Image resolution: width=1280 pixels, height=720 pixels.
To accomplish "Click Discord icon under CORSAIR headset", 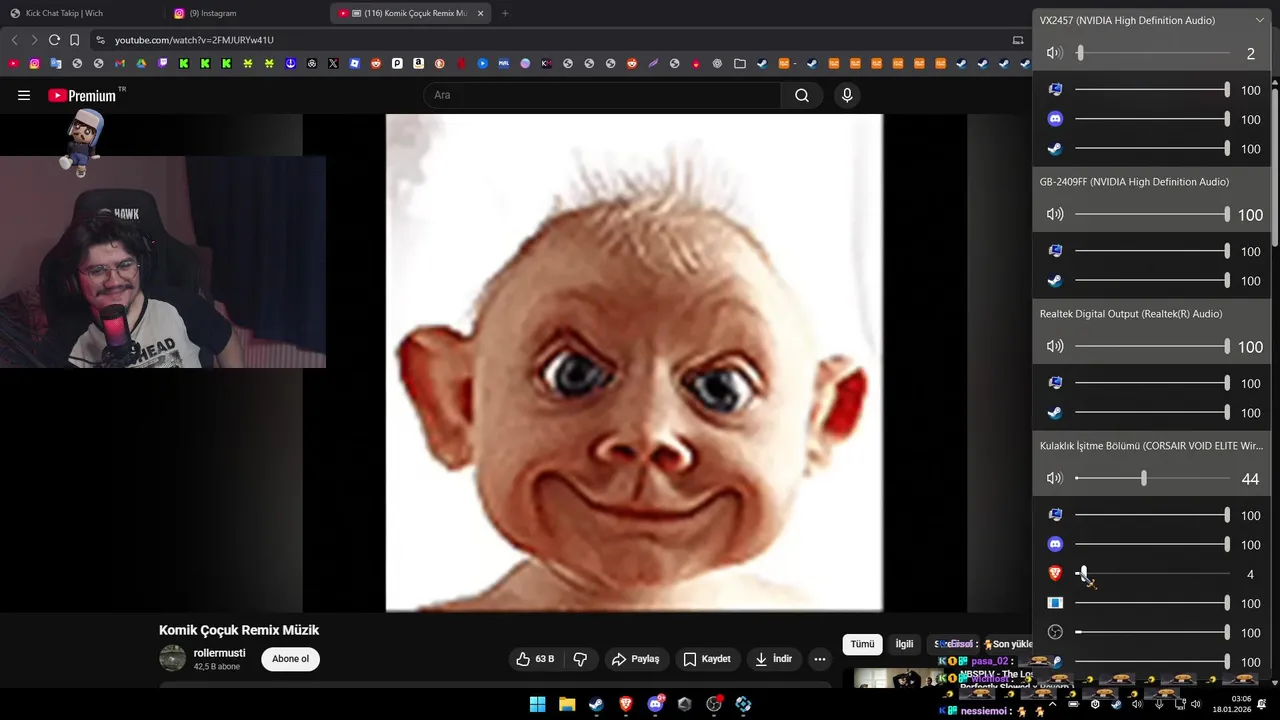I will (x=1055, y=545).
